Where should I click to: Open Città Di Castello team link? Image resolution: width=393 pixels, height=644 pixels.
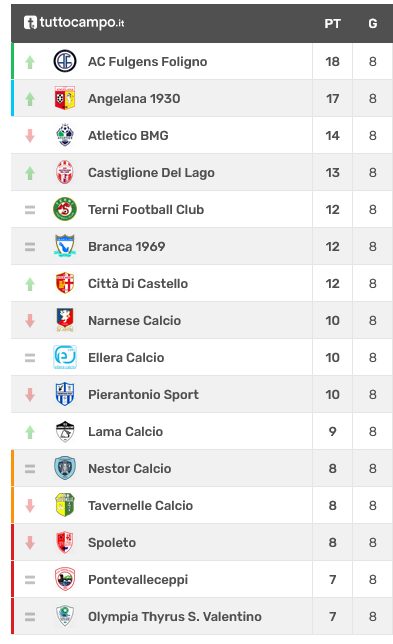point(138,283)
